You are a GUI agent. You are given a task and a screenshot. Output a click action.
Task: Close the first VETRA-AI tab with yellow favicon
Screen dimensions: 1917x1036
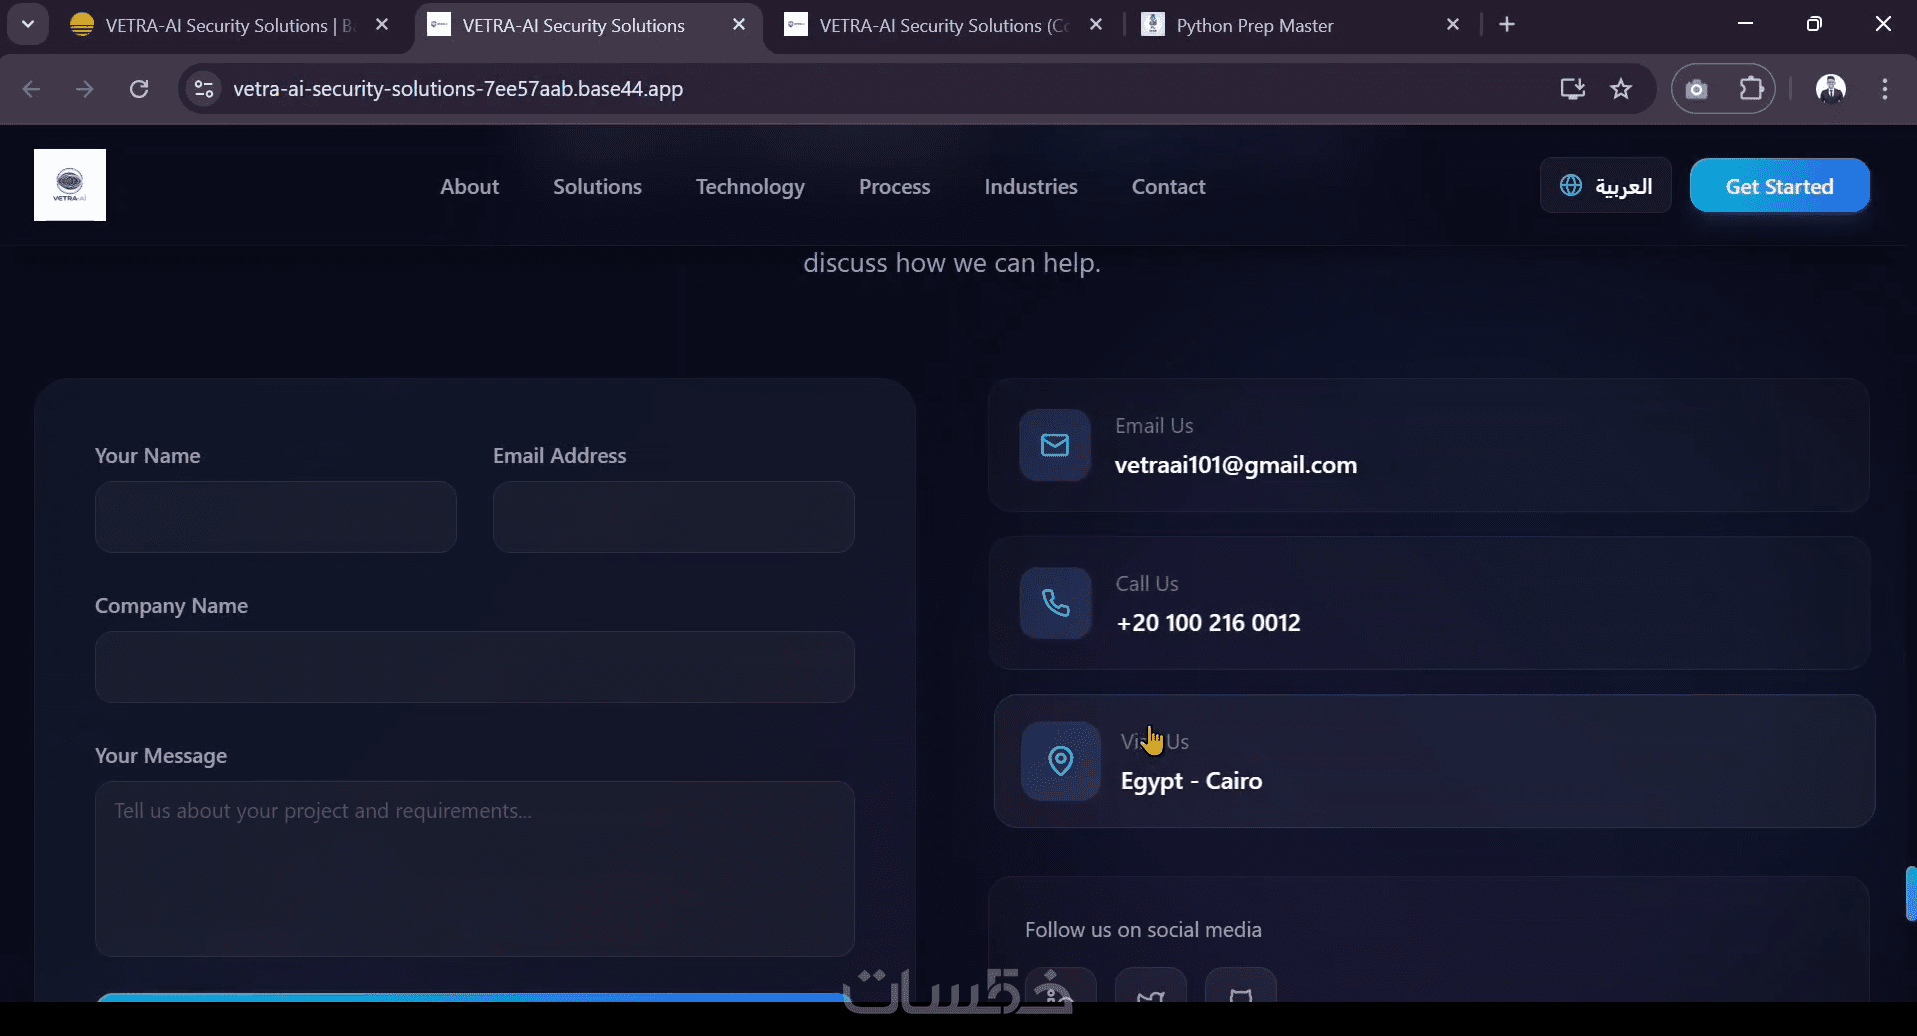(382, 24)
